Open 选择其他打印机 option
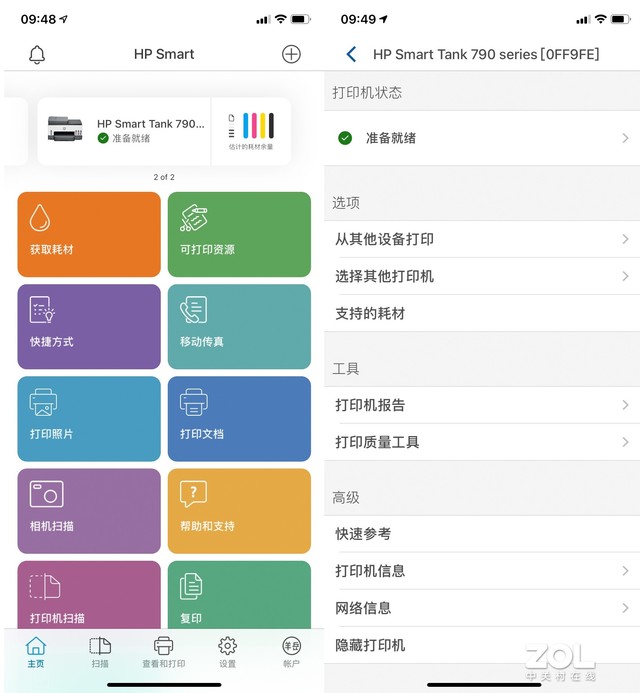Viewport: 640px width, 693px height. (482, 276)
